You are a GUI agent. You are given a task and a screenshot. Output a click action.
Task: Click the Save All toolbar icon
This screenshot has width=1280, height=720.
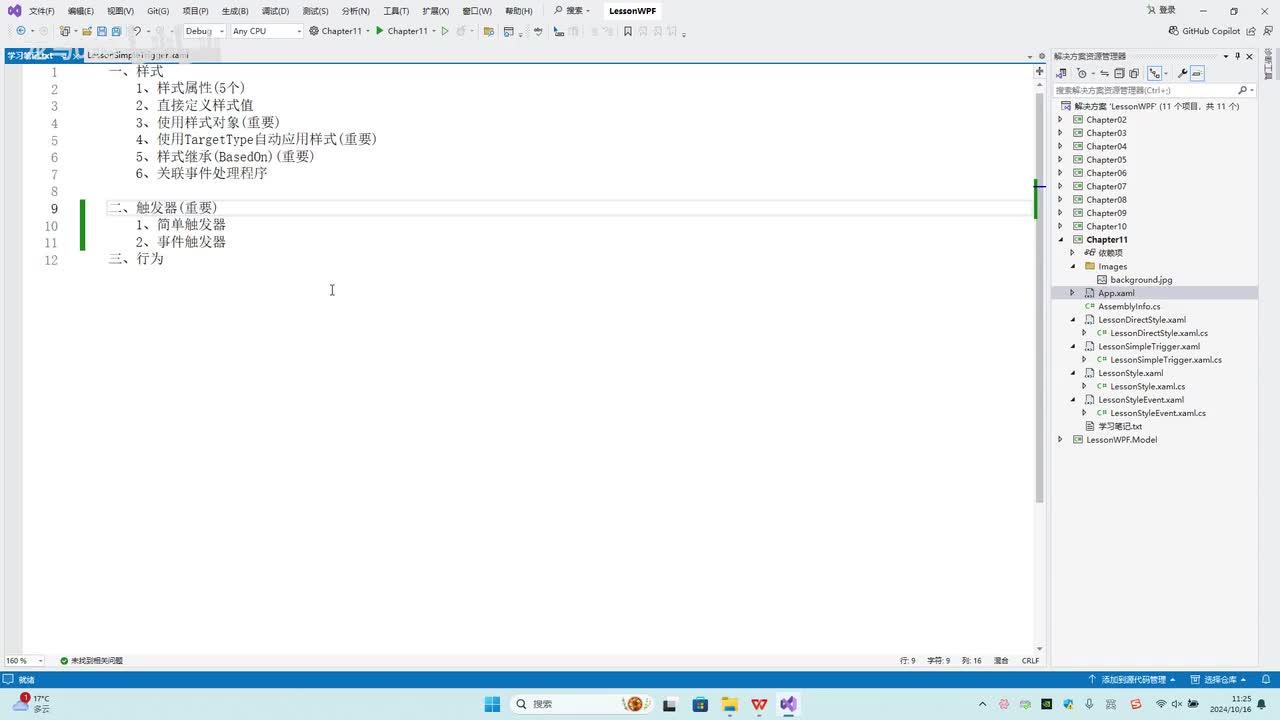point(116,31)
